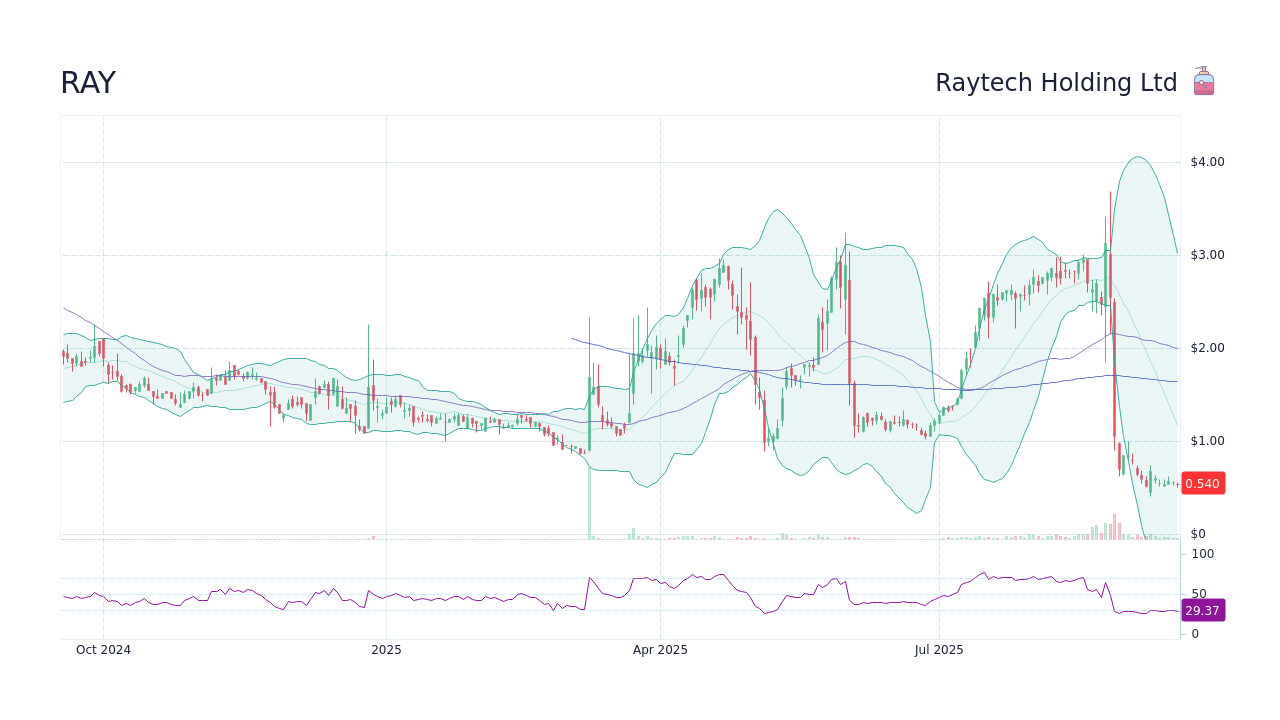The height and width of the screenshot is (720, 1280).
Task: Click the RAY ticker symbol heading
Action: click(88, 83)
